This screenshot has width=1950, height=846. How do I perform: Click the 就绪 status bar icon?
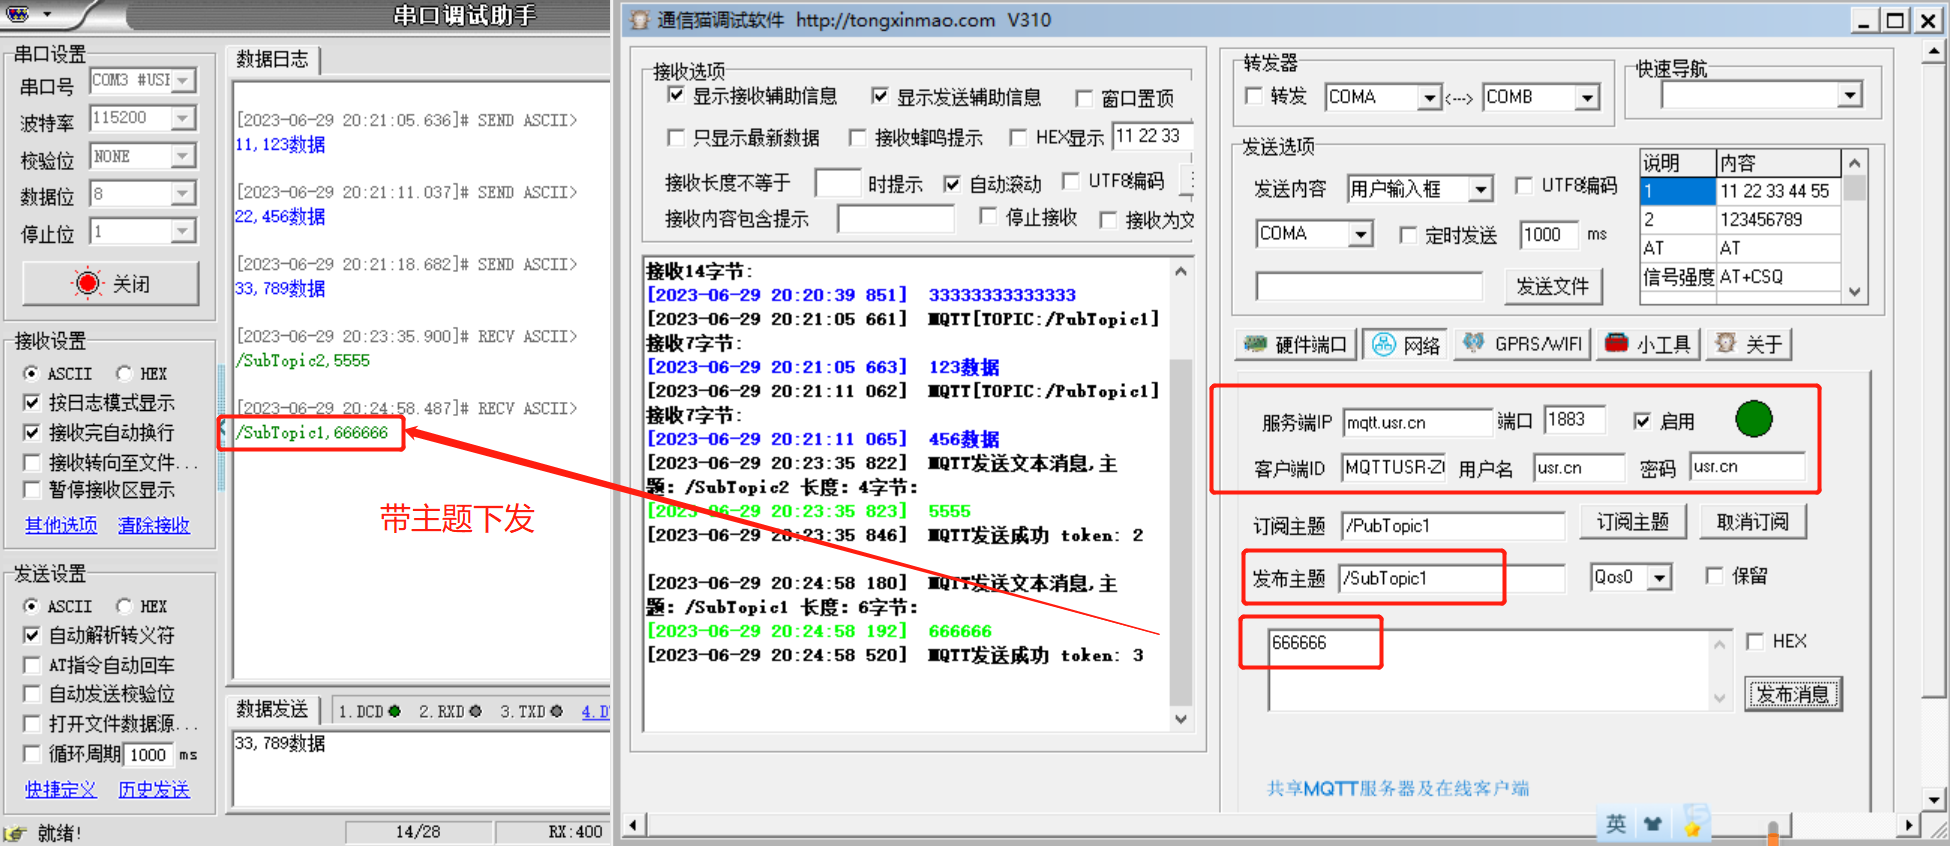pos(15,833)
